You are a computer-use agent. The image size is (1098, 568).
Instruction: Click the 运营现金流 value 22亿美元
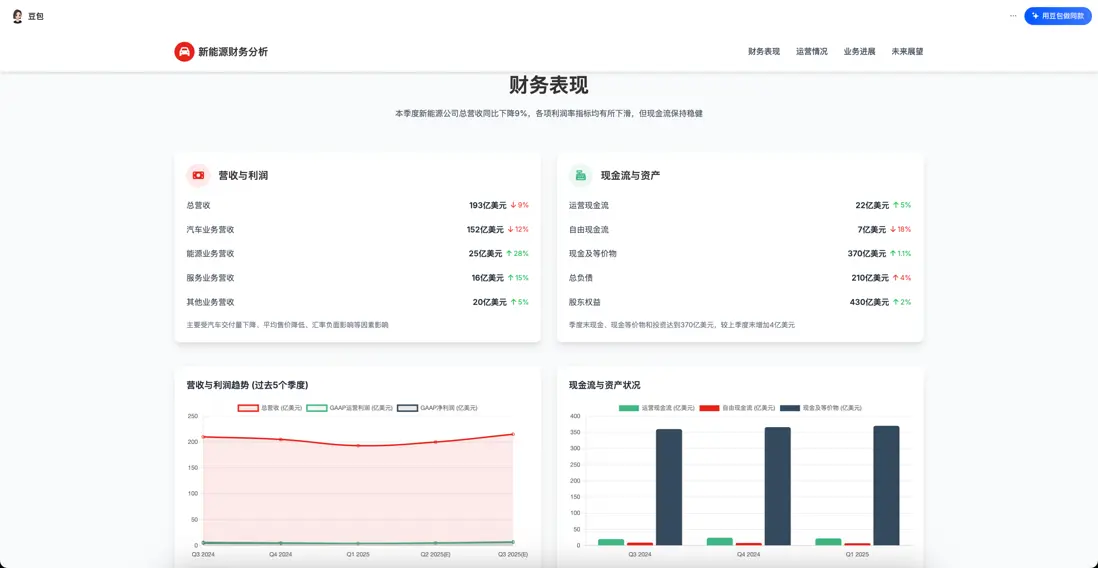point(872,205)
